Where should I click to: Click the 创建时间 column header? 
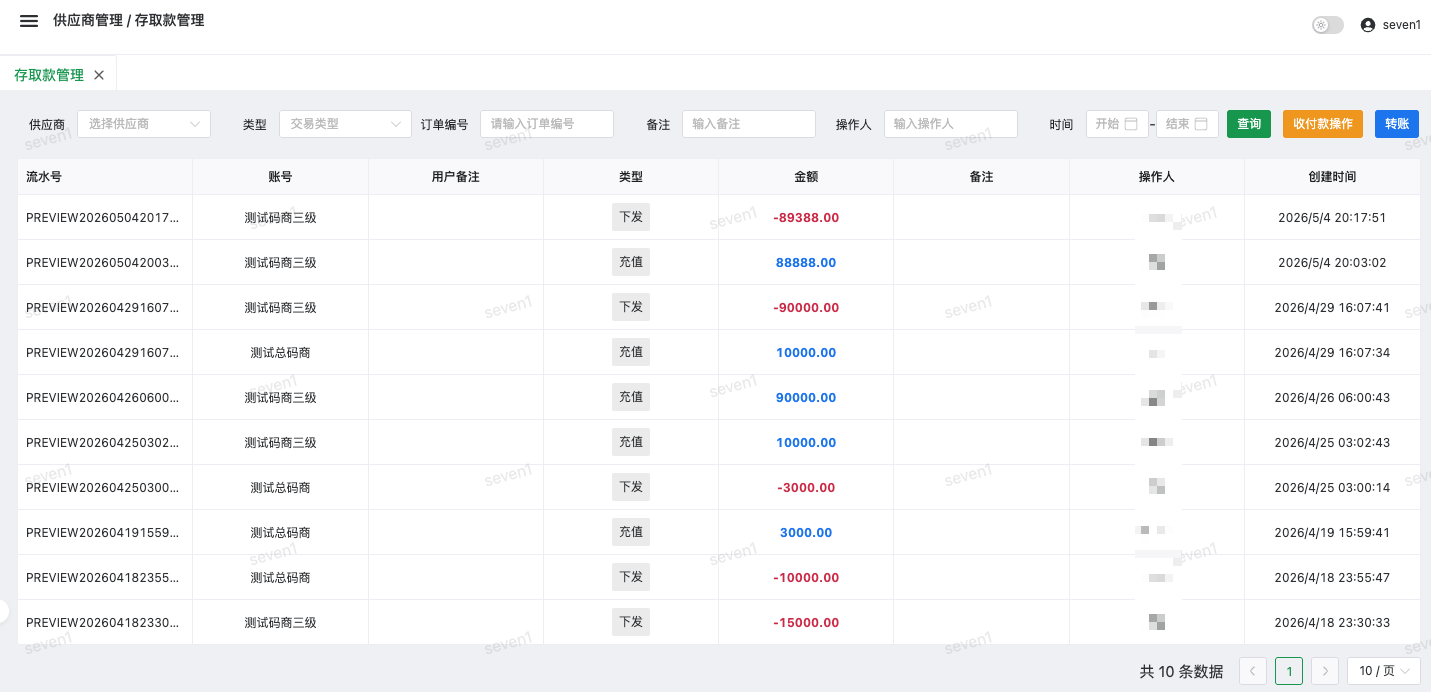coord(1332,177)
